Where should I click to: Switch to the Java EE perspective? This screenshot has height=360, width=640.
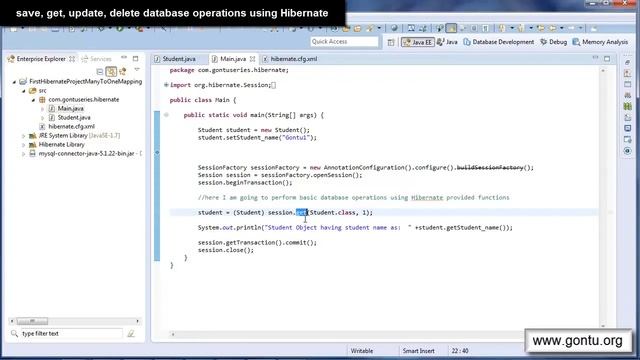click(x=417, y=42)
